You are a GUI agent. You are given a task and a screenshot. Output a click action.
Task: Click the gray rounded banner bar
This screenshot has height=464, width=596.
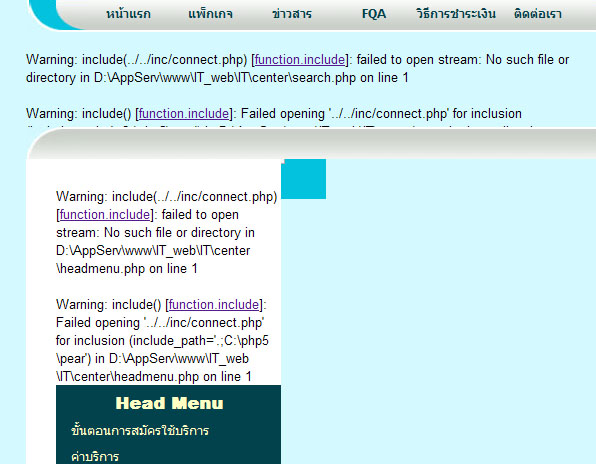pyautogui.click(x=312, y=144)
